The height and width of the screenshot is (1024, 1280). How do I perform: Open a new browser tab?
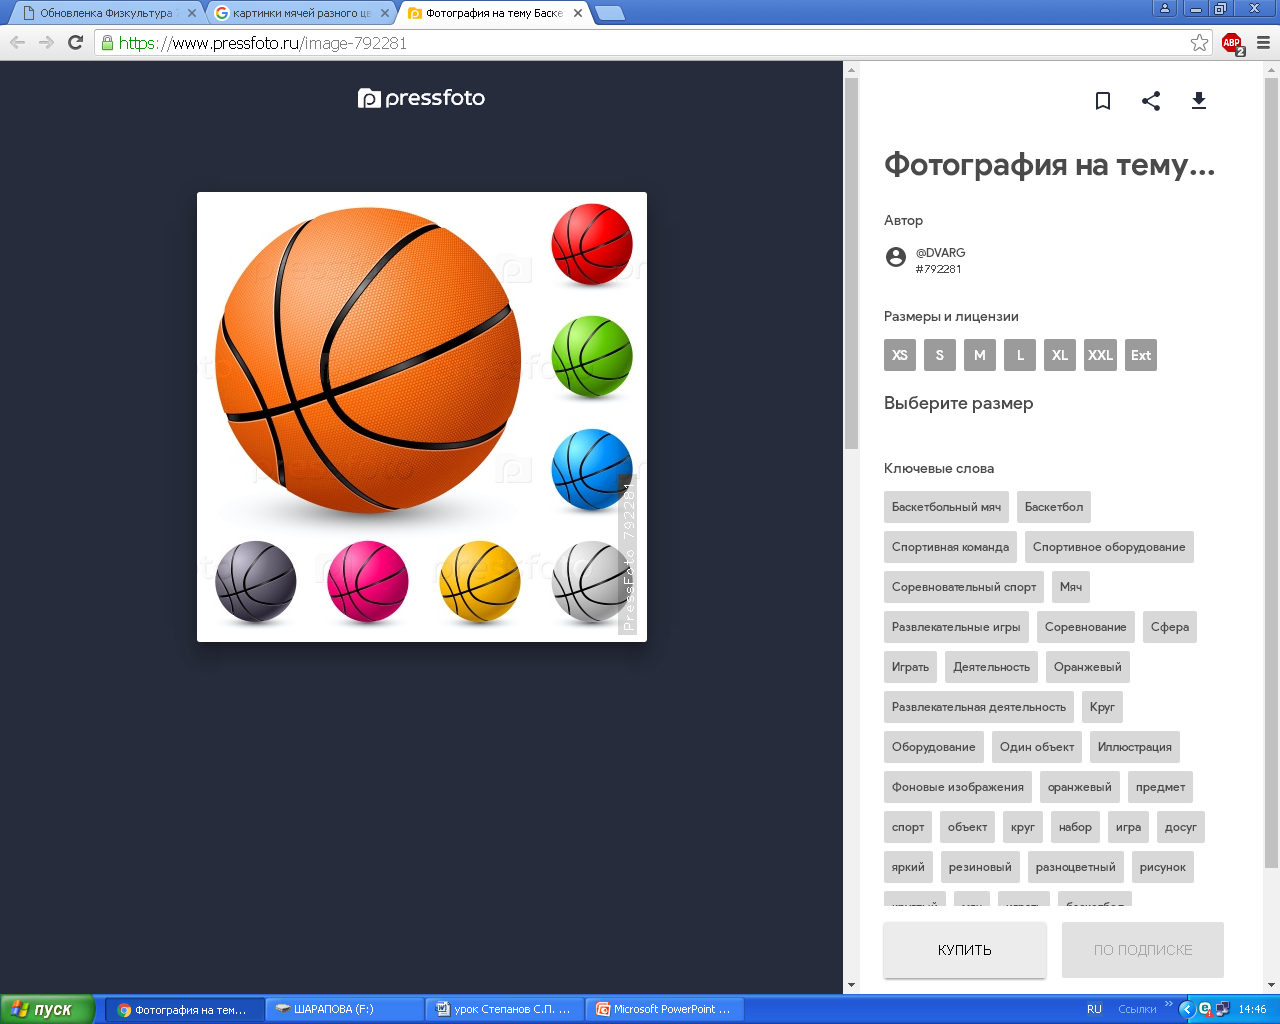coord(609,13)
